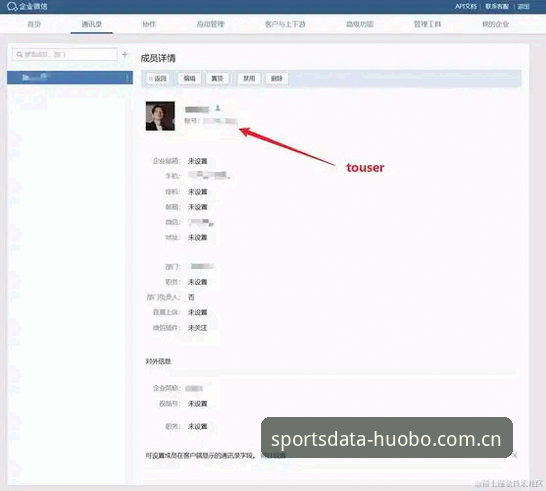Click the 联系客服 link
Image resolution: width=546 pixels, height=491 pixels.
(497, 6)
